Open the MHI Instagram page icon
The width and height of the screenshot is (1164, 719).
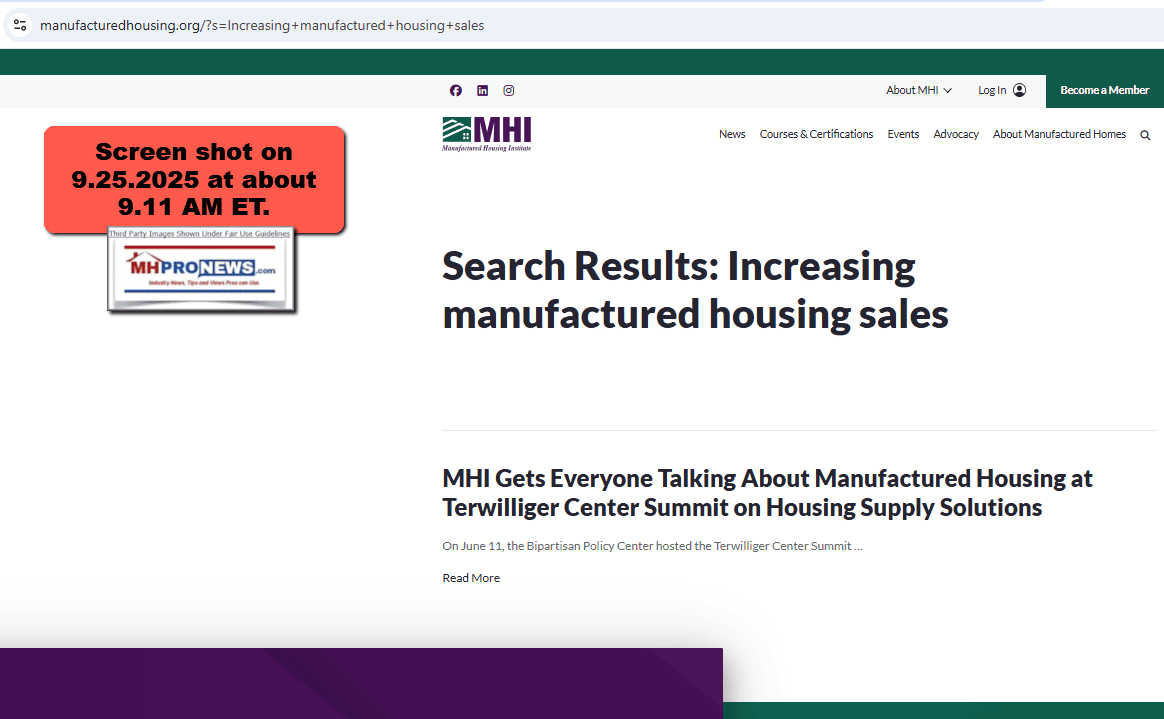coord(509,91)
